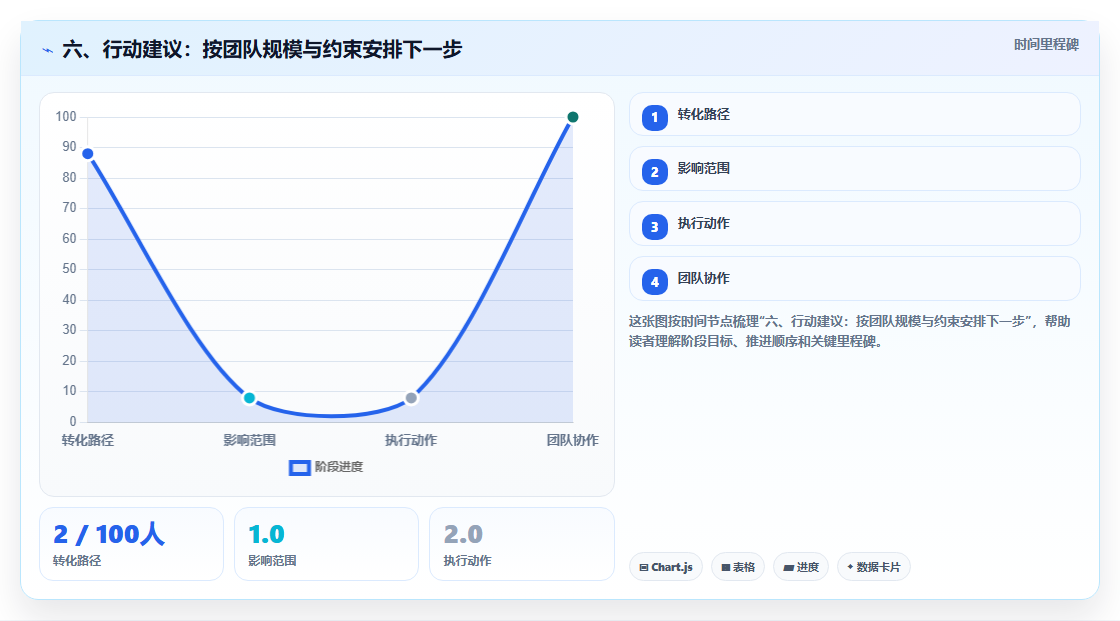Select the green 团队协作 data point at 100
The width and height of the screenshot is (1120, 621).
click(x=573, y=116)
